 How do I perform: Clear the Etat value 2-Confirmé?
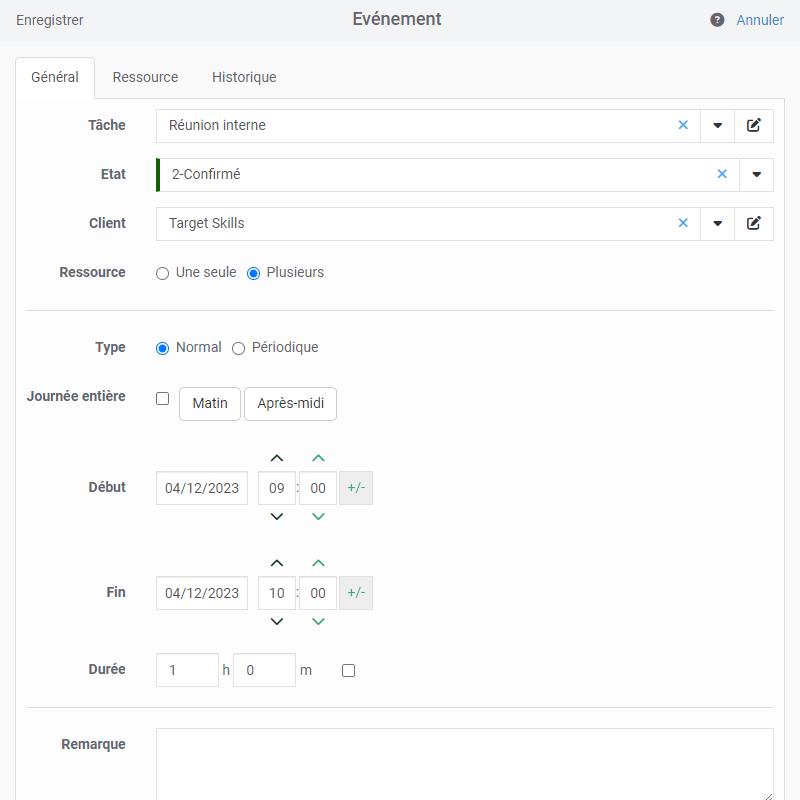[722, 174]
